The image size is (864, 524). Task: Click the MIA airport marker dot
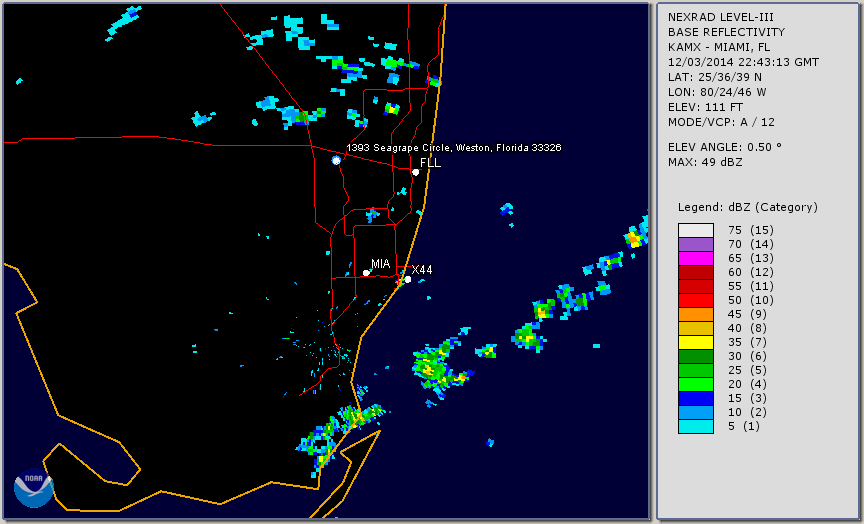pyautogui.click(x=366, y=273)
